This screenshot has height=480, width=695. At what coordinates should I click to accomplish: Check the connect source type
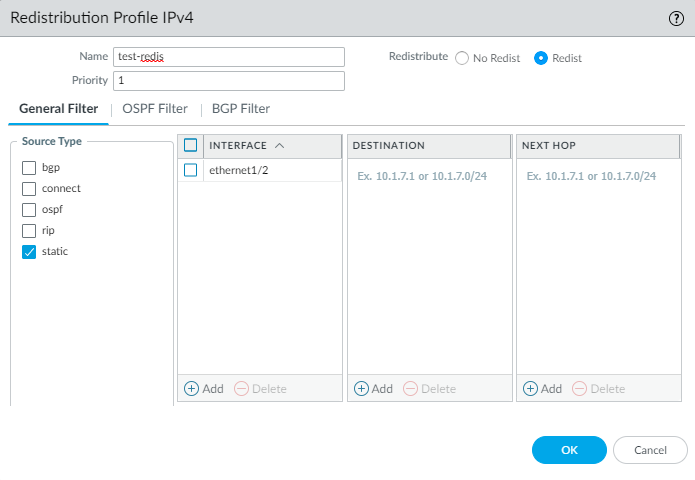coord(29,189)
